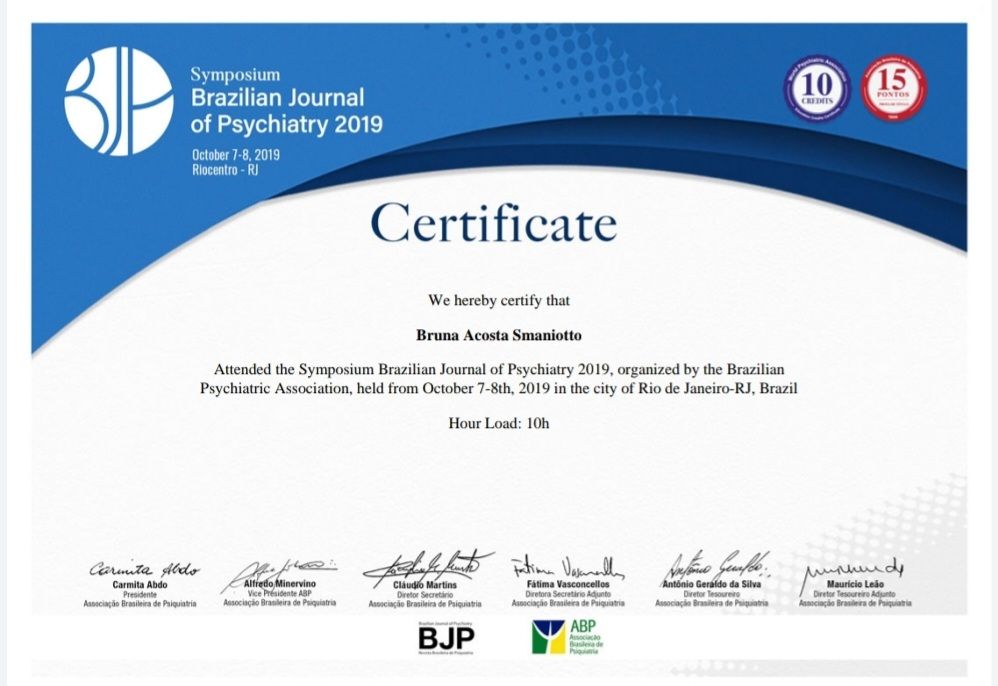Click the We hereby certify that line

point(499,300)
